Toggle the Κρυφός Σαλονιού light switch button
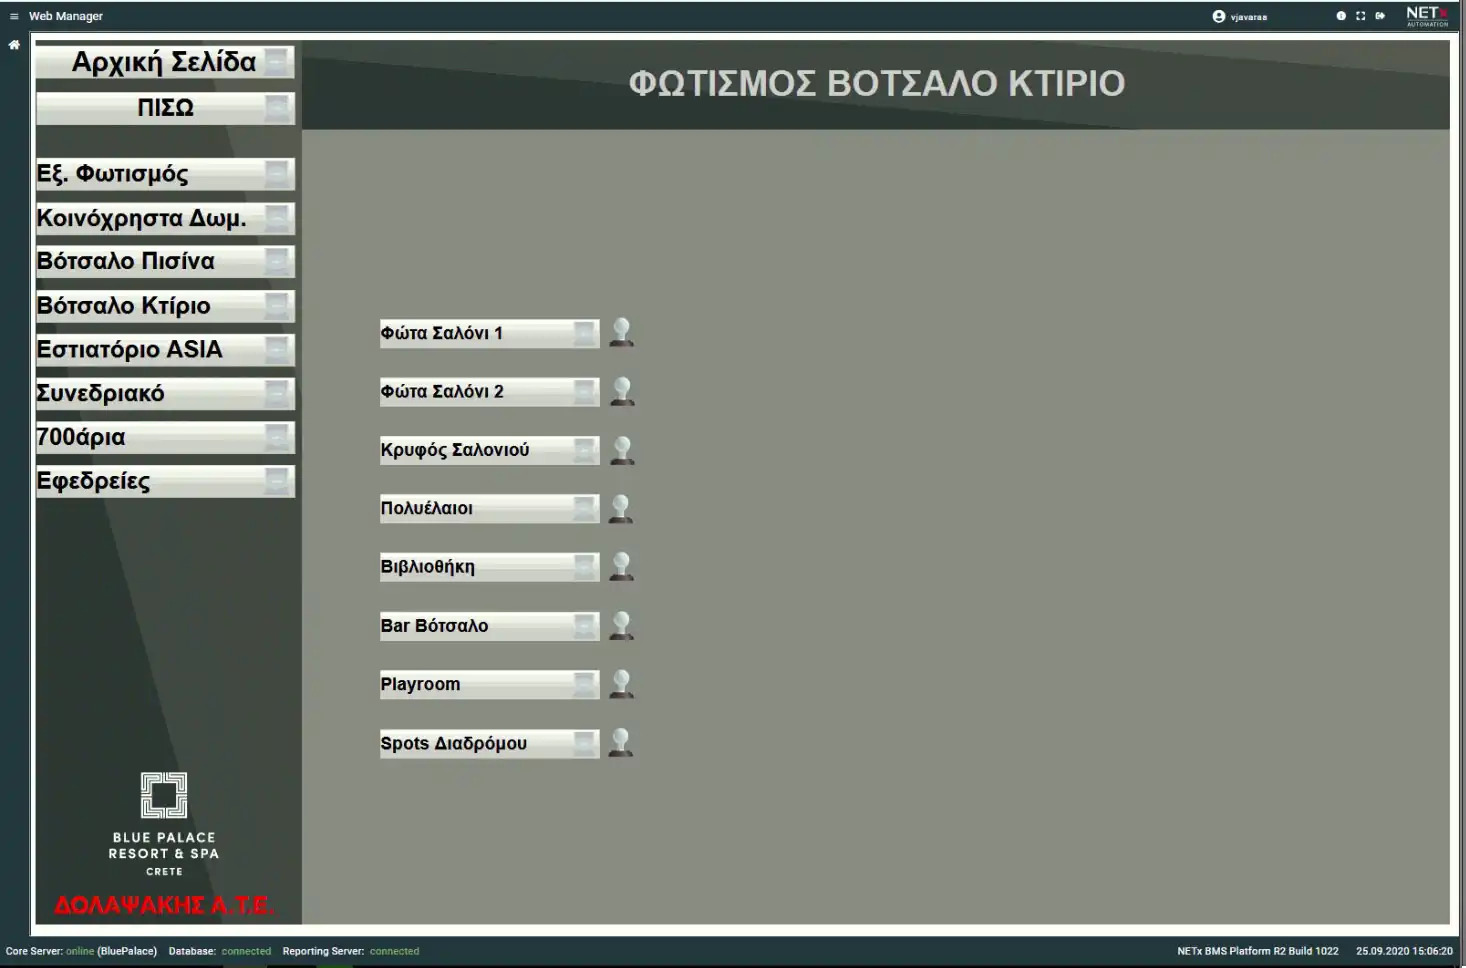 (489, 450)
